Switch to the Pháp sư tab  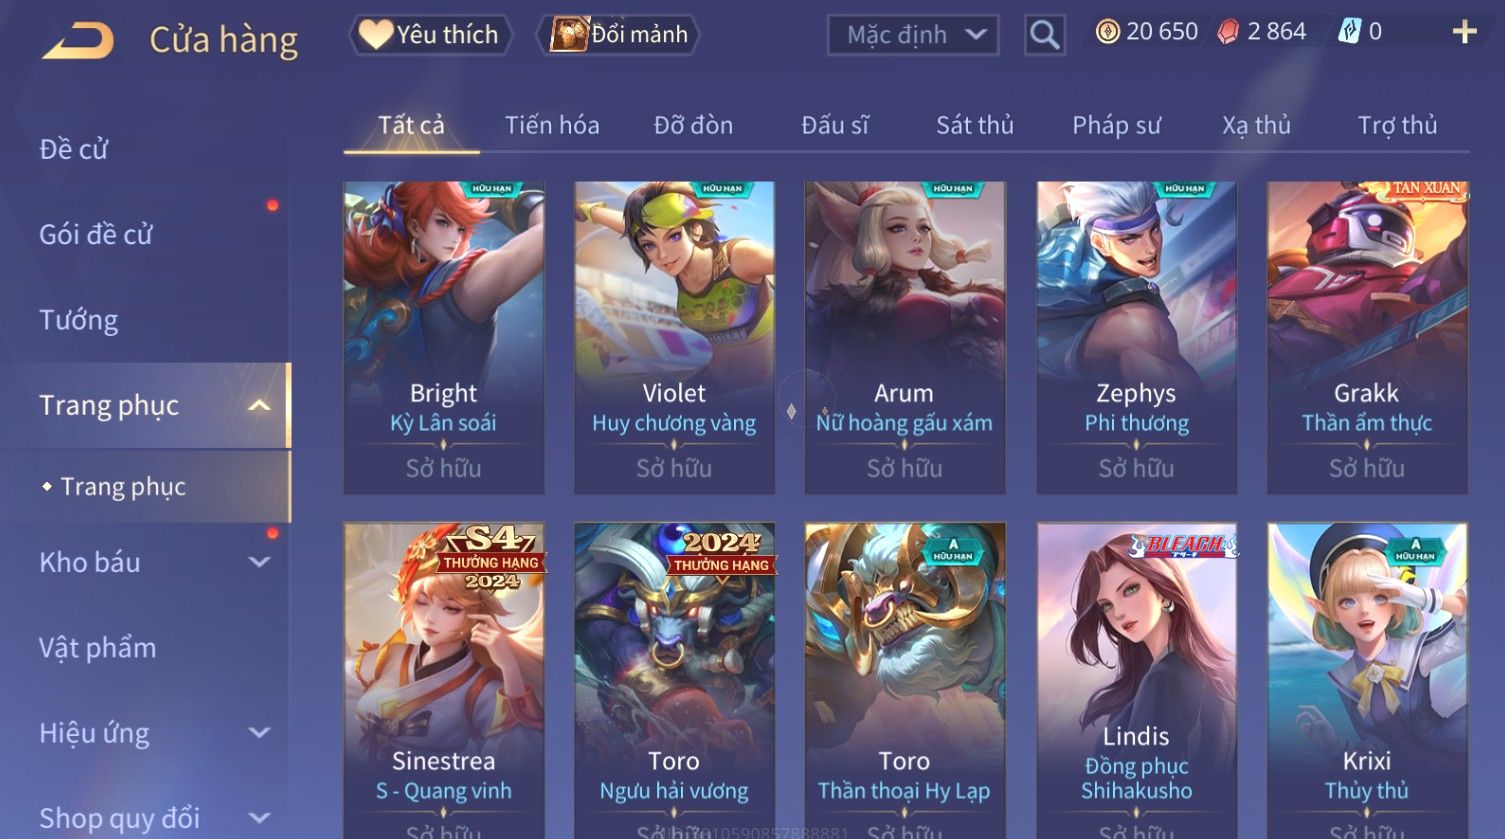[x=1116, y=125]
